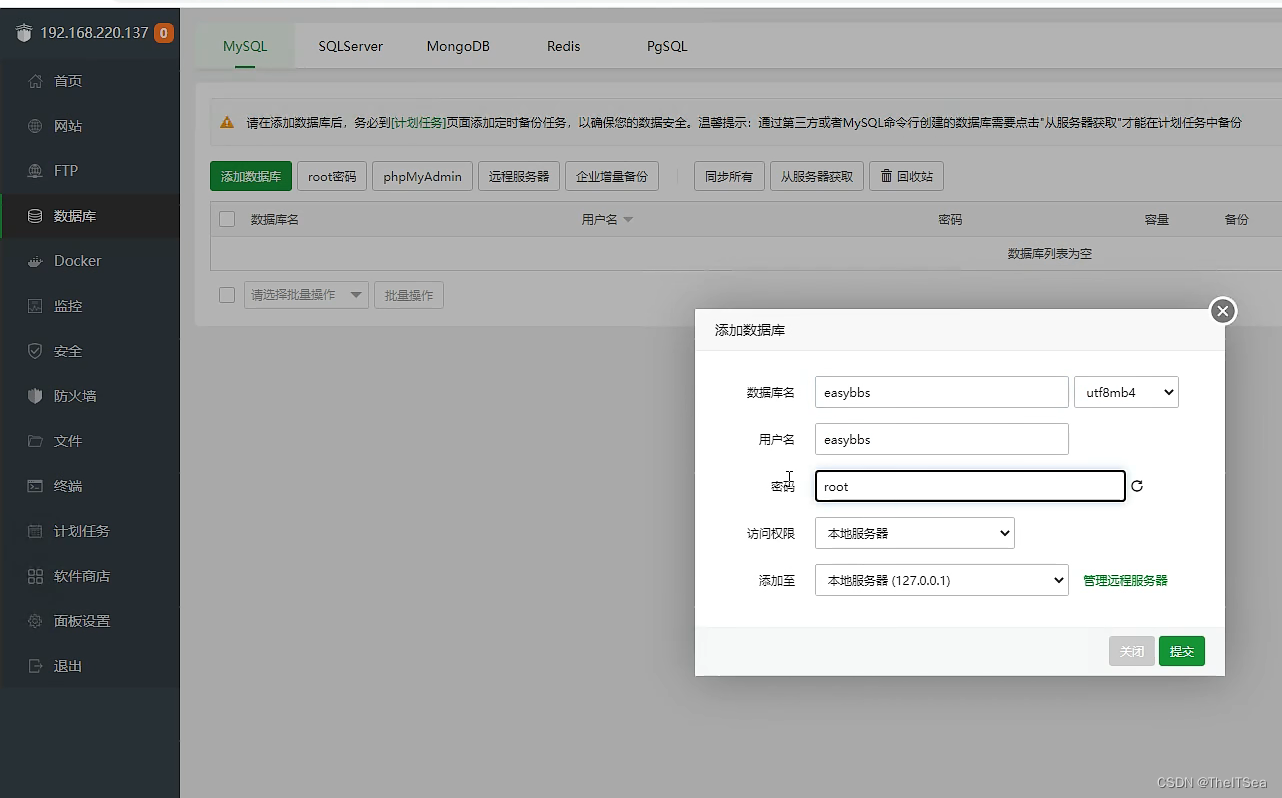Open the 添加至 本地服务器 (127.0.0.1) dropdown

(942, 580)
